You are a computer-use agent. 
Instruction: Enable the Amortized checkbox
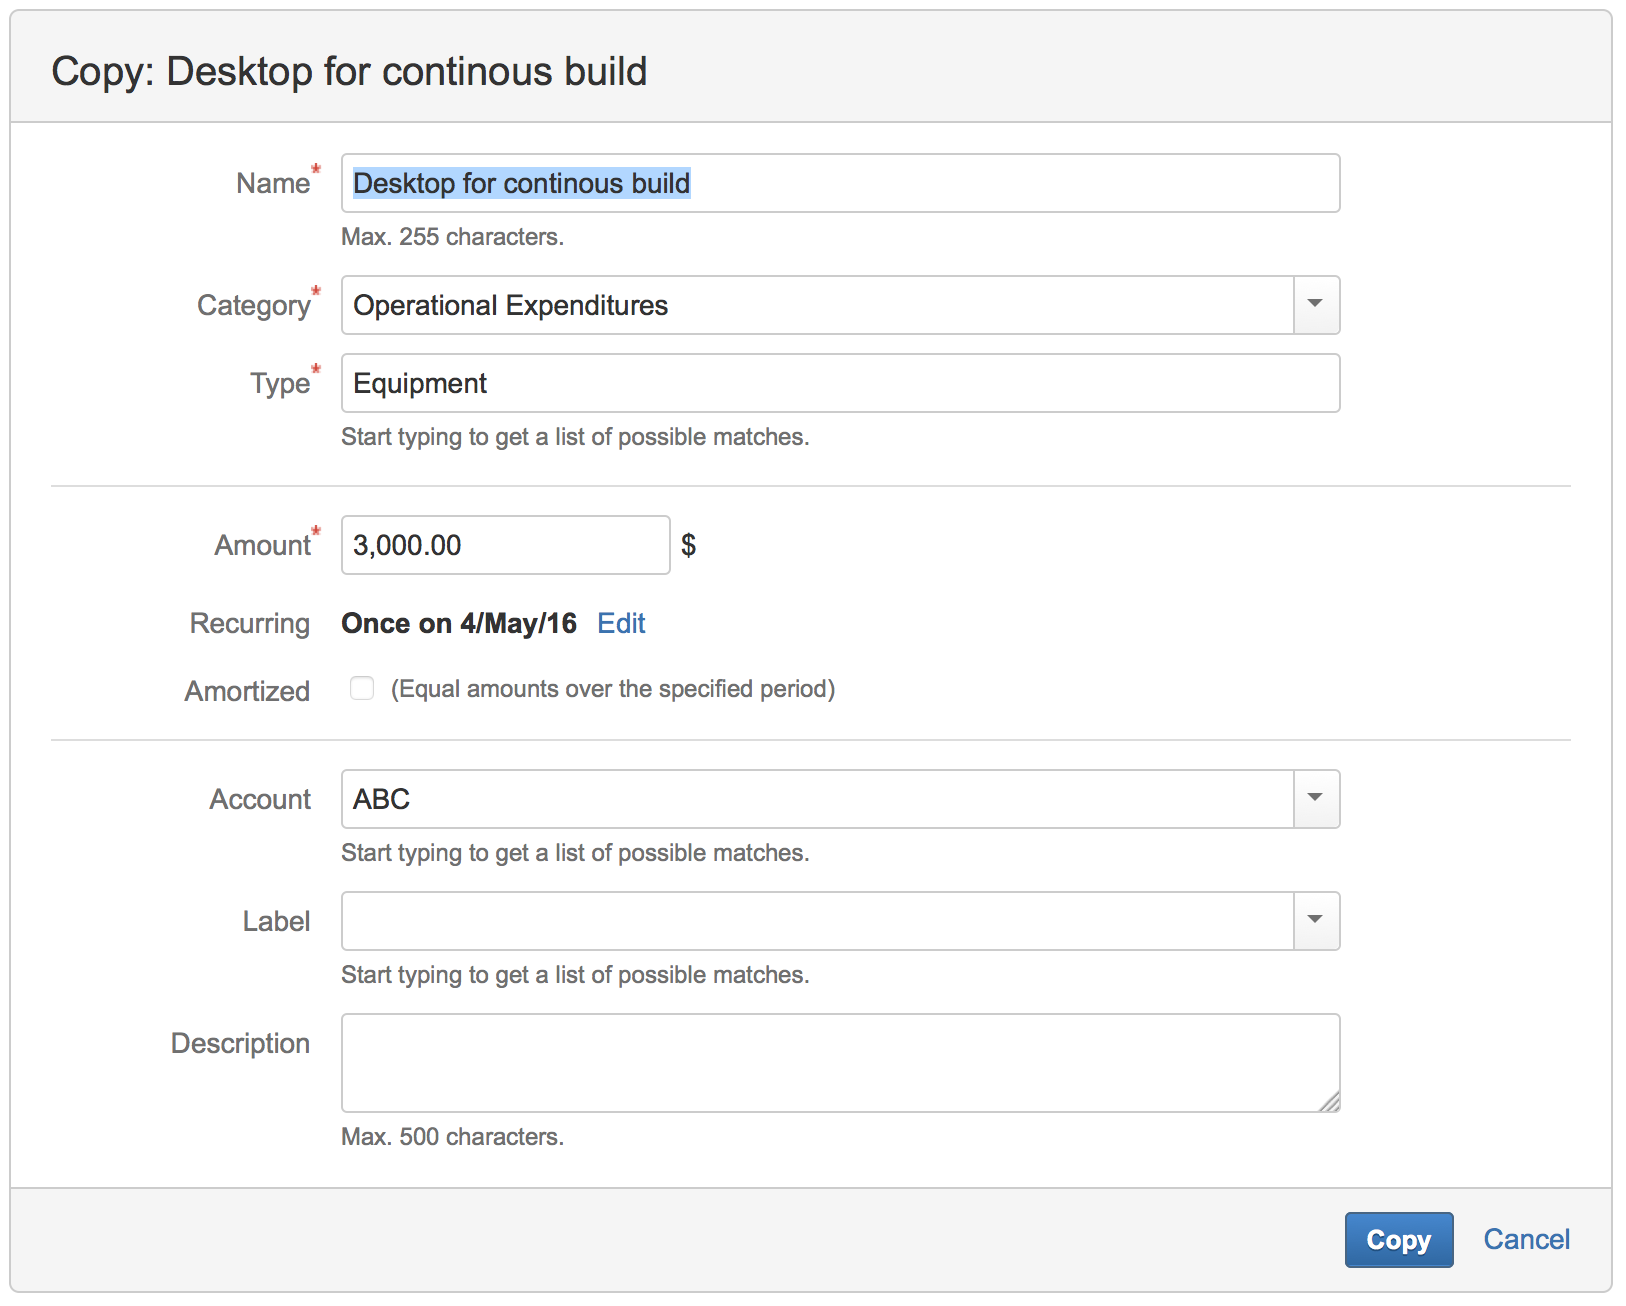click(x=362, y=689)
